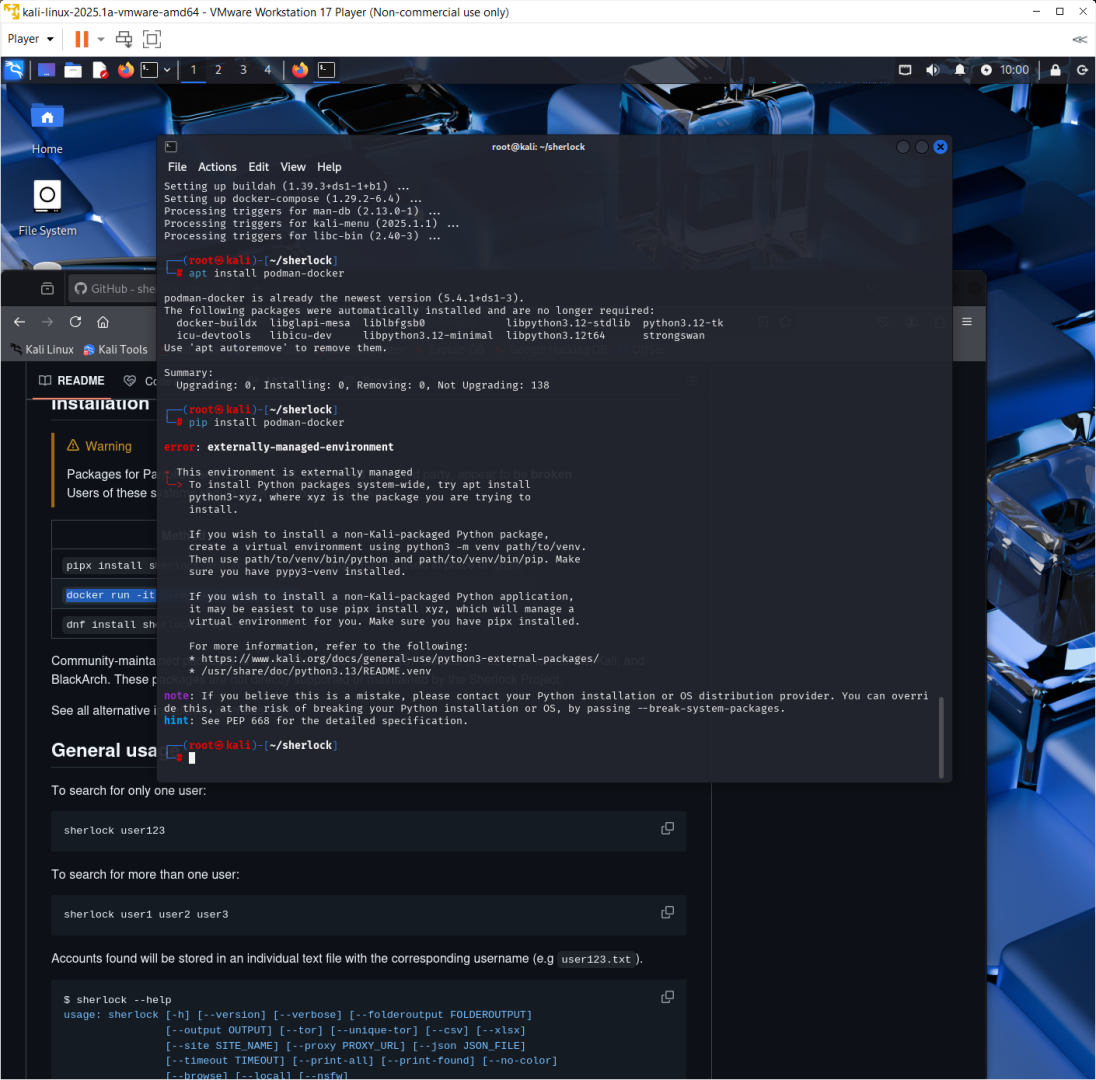This screenshot has width=1096, height=1080.
Task: Click the terminal scrollbar thumb
Action: coord(941,737)
